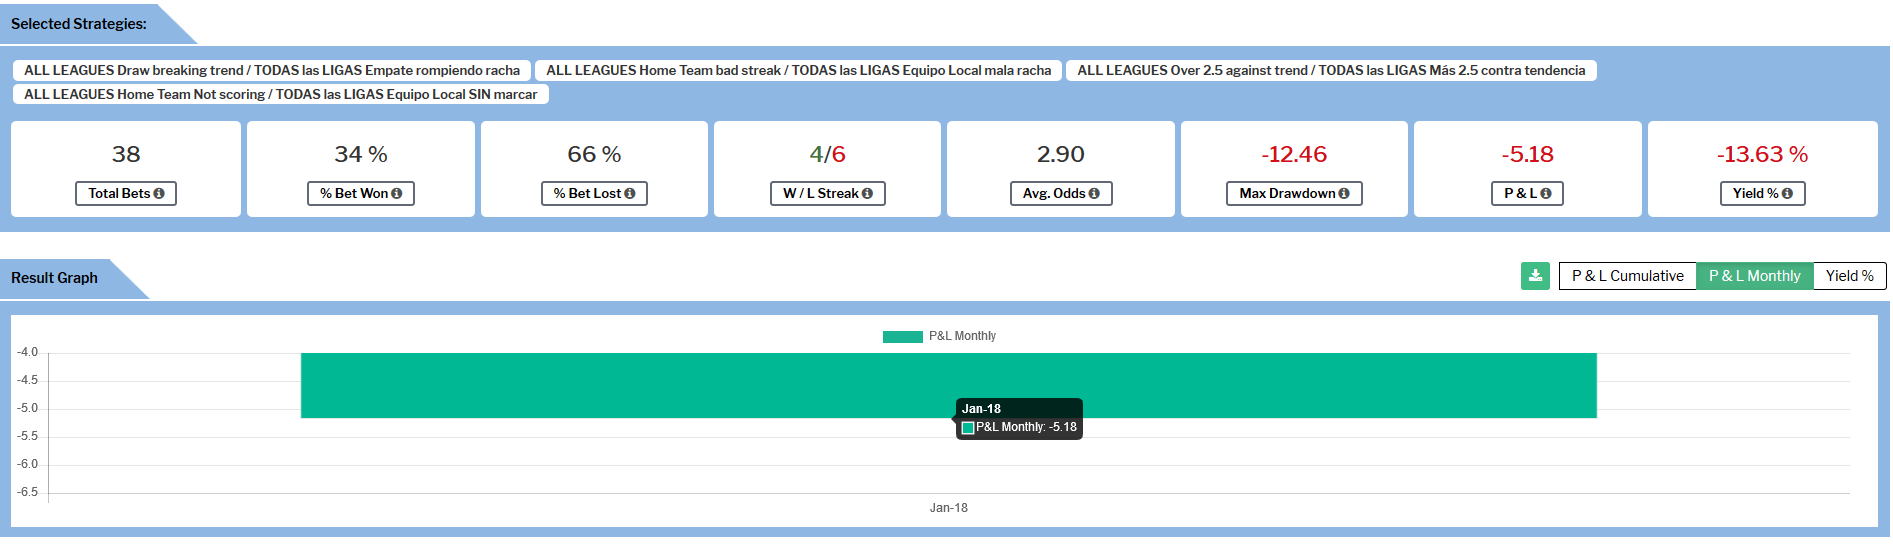Click info icon next to W / L Streak

[867, 194]
